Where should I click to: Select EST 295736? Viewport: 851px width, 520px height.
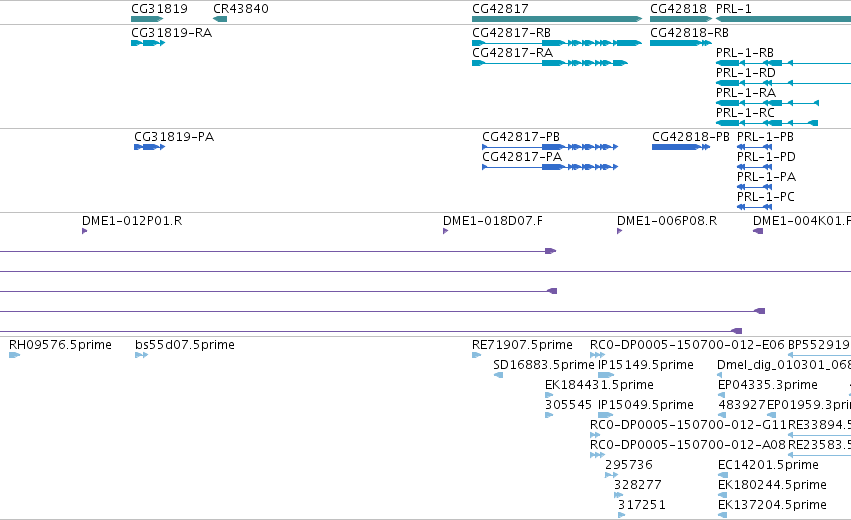pyautogui.click(x=612, y=475)
